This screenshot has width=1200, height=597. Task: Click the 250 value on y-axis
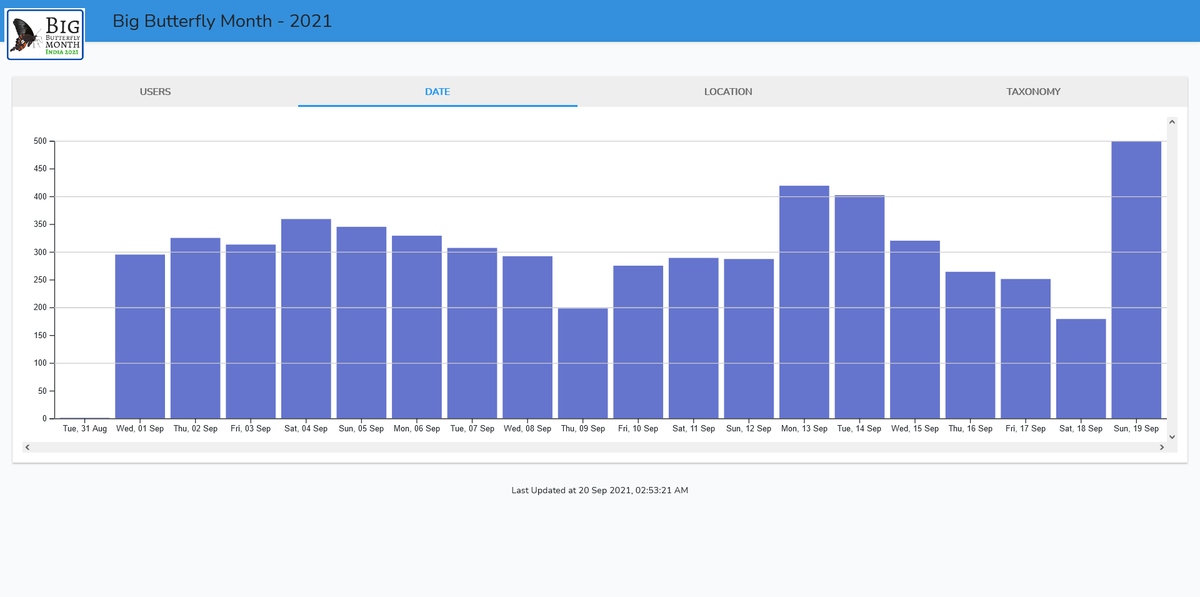(x=40, y=280)
